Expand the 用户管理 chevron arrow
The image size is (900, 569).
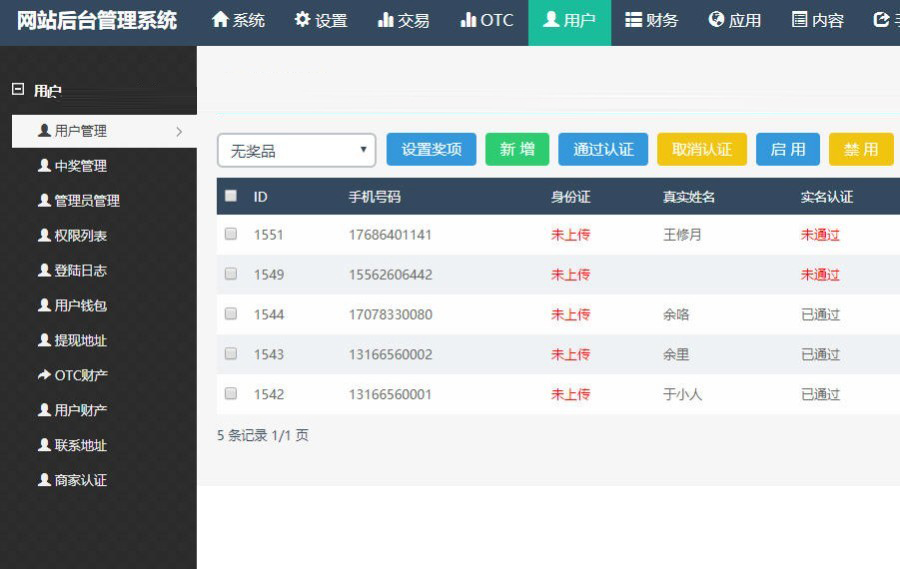[x=179, y=131]
